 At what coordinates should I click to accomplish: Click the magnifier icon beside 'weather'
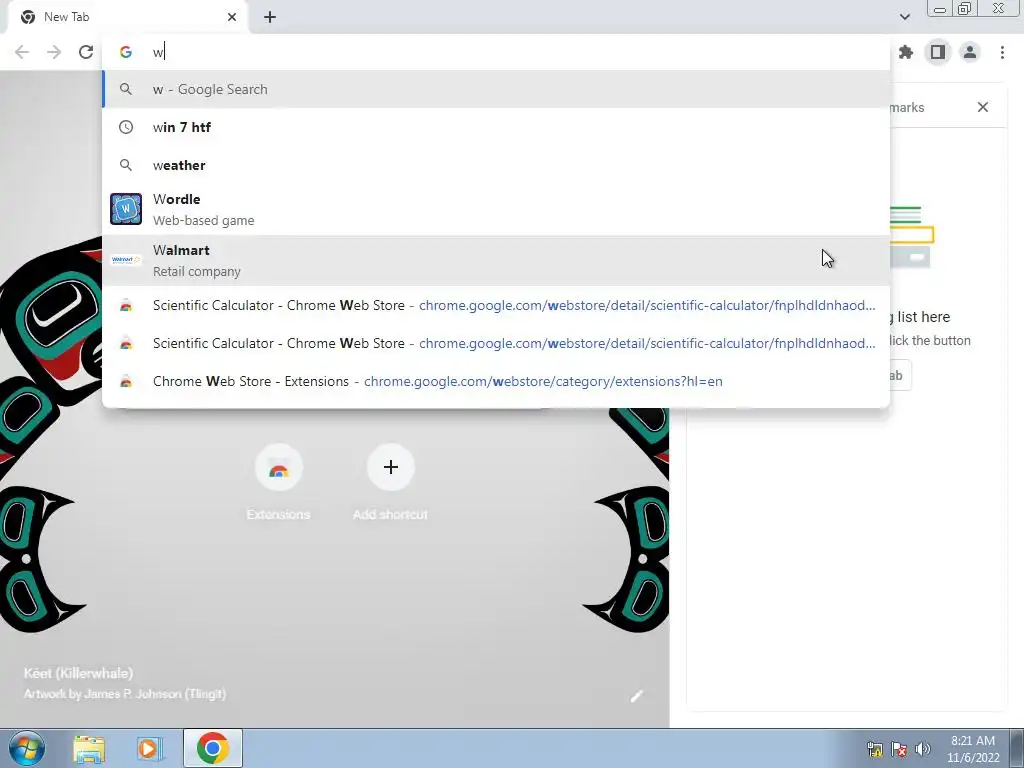click(126, 165)
